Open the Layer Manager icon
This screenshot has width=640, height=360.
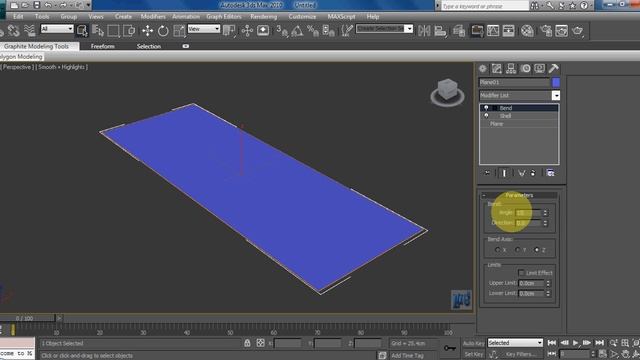(x=459, y=31)
